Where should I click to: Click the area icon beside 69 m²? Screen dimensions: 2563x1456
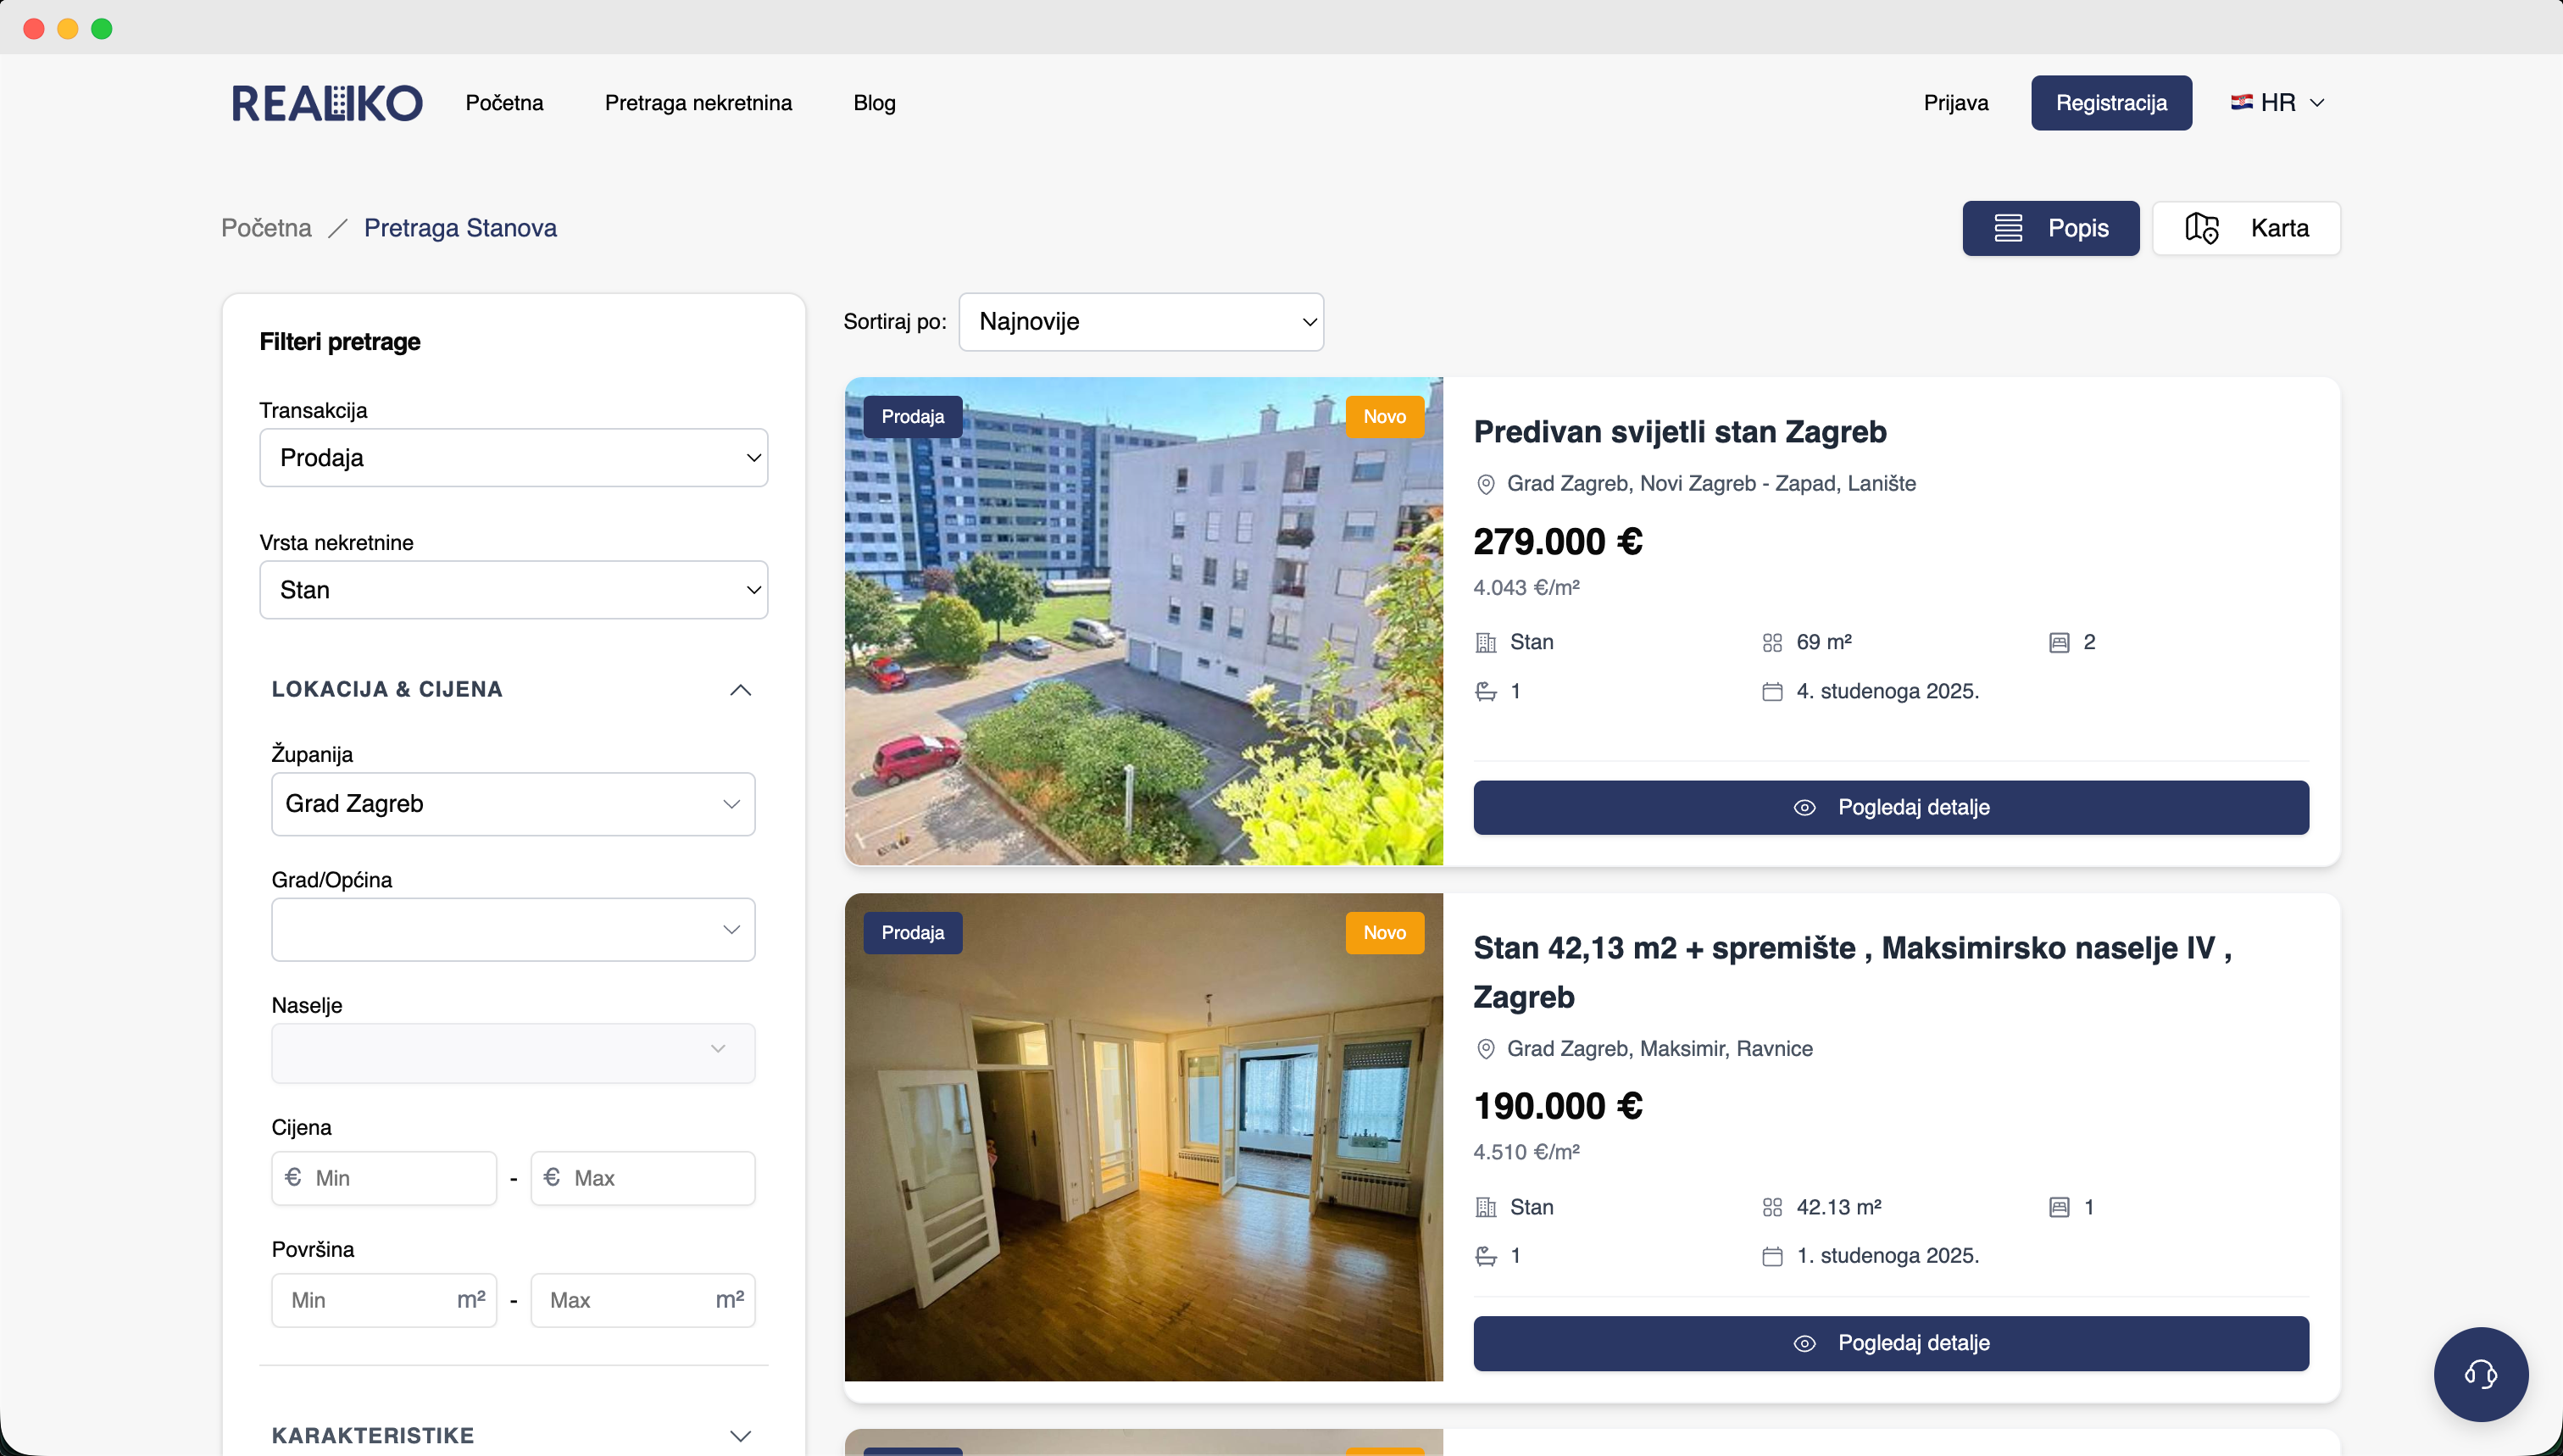[x=1772, y=643]
